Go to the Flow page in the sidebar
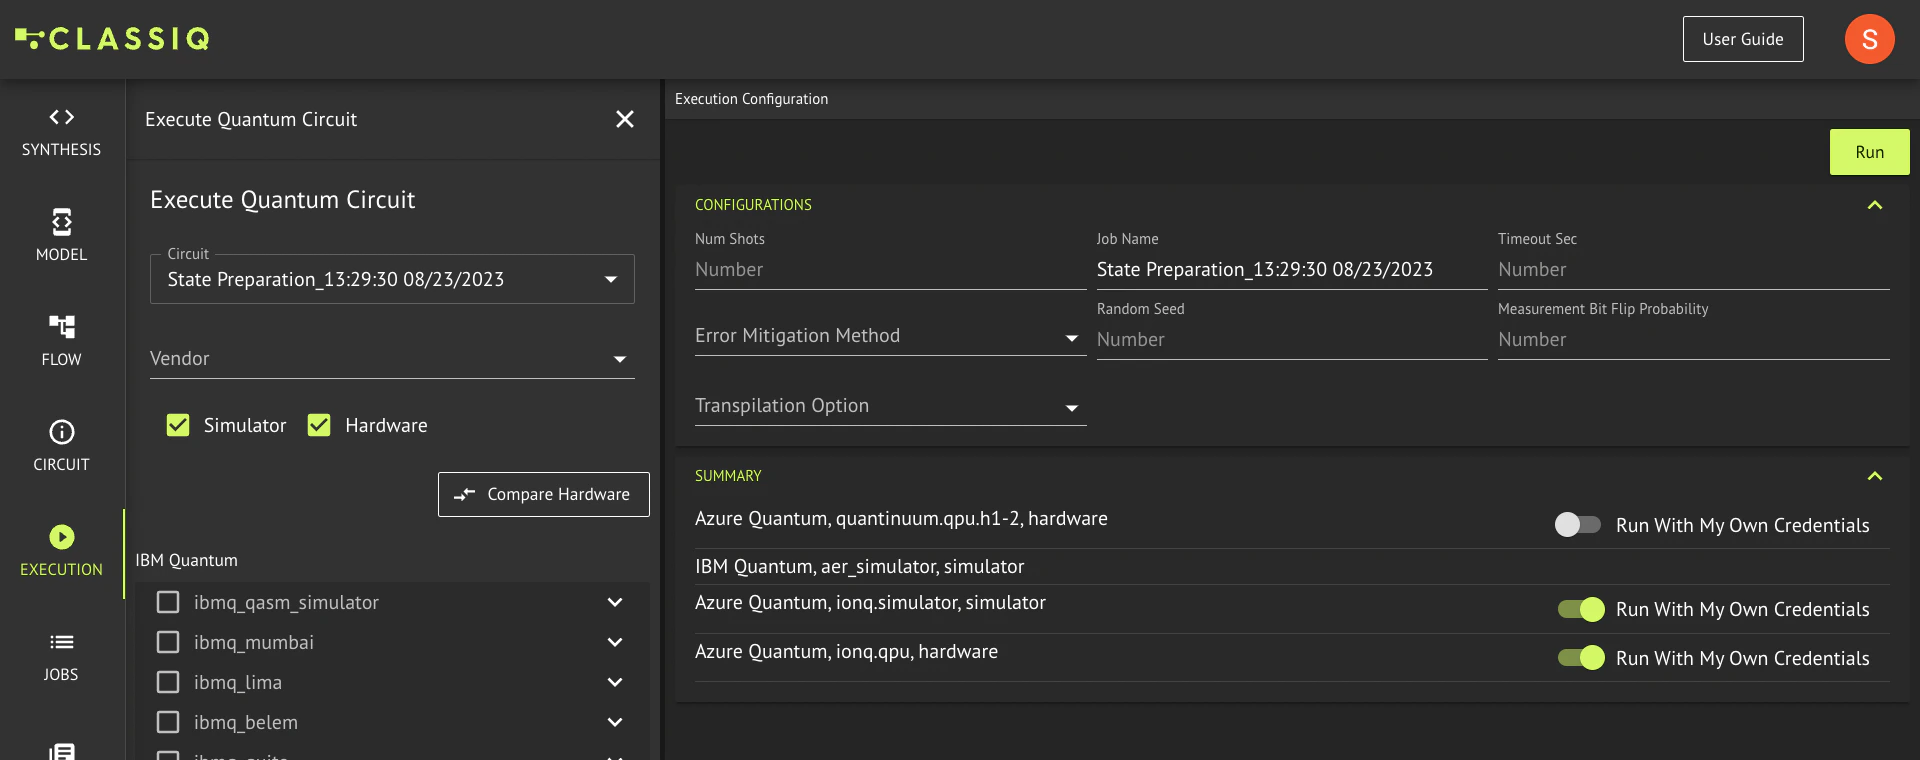 (x=61, y=342)
